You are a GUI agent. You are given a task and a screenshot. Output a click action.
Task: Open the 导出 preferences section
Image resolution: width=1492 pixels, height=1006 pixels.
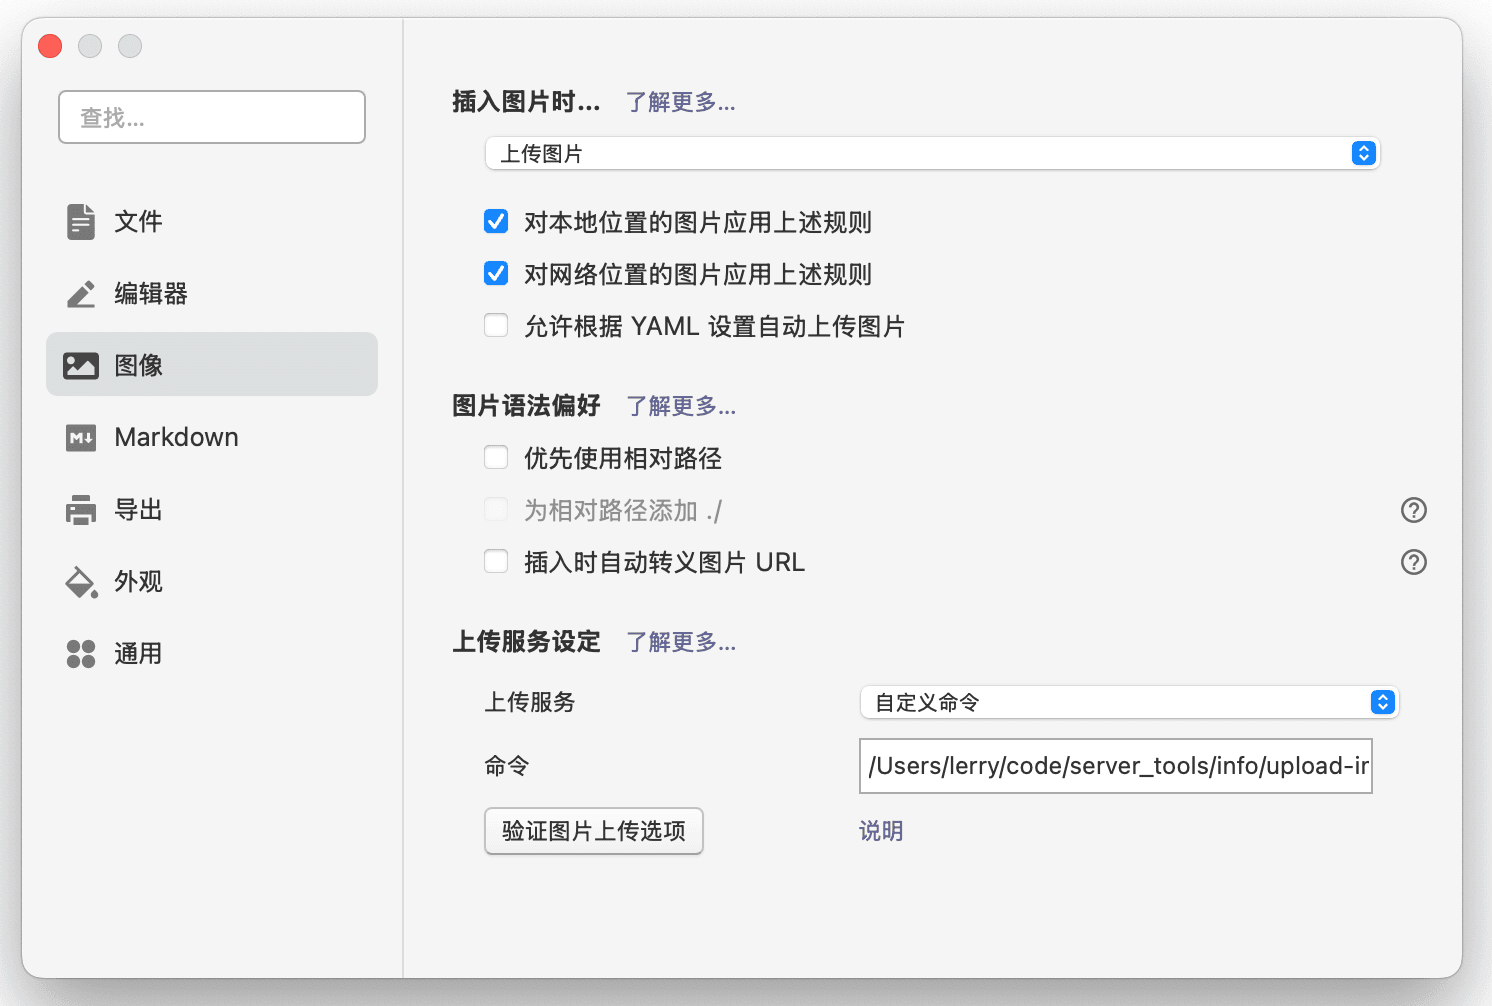(212, 509)
